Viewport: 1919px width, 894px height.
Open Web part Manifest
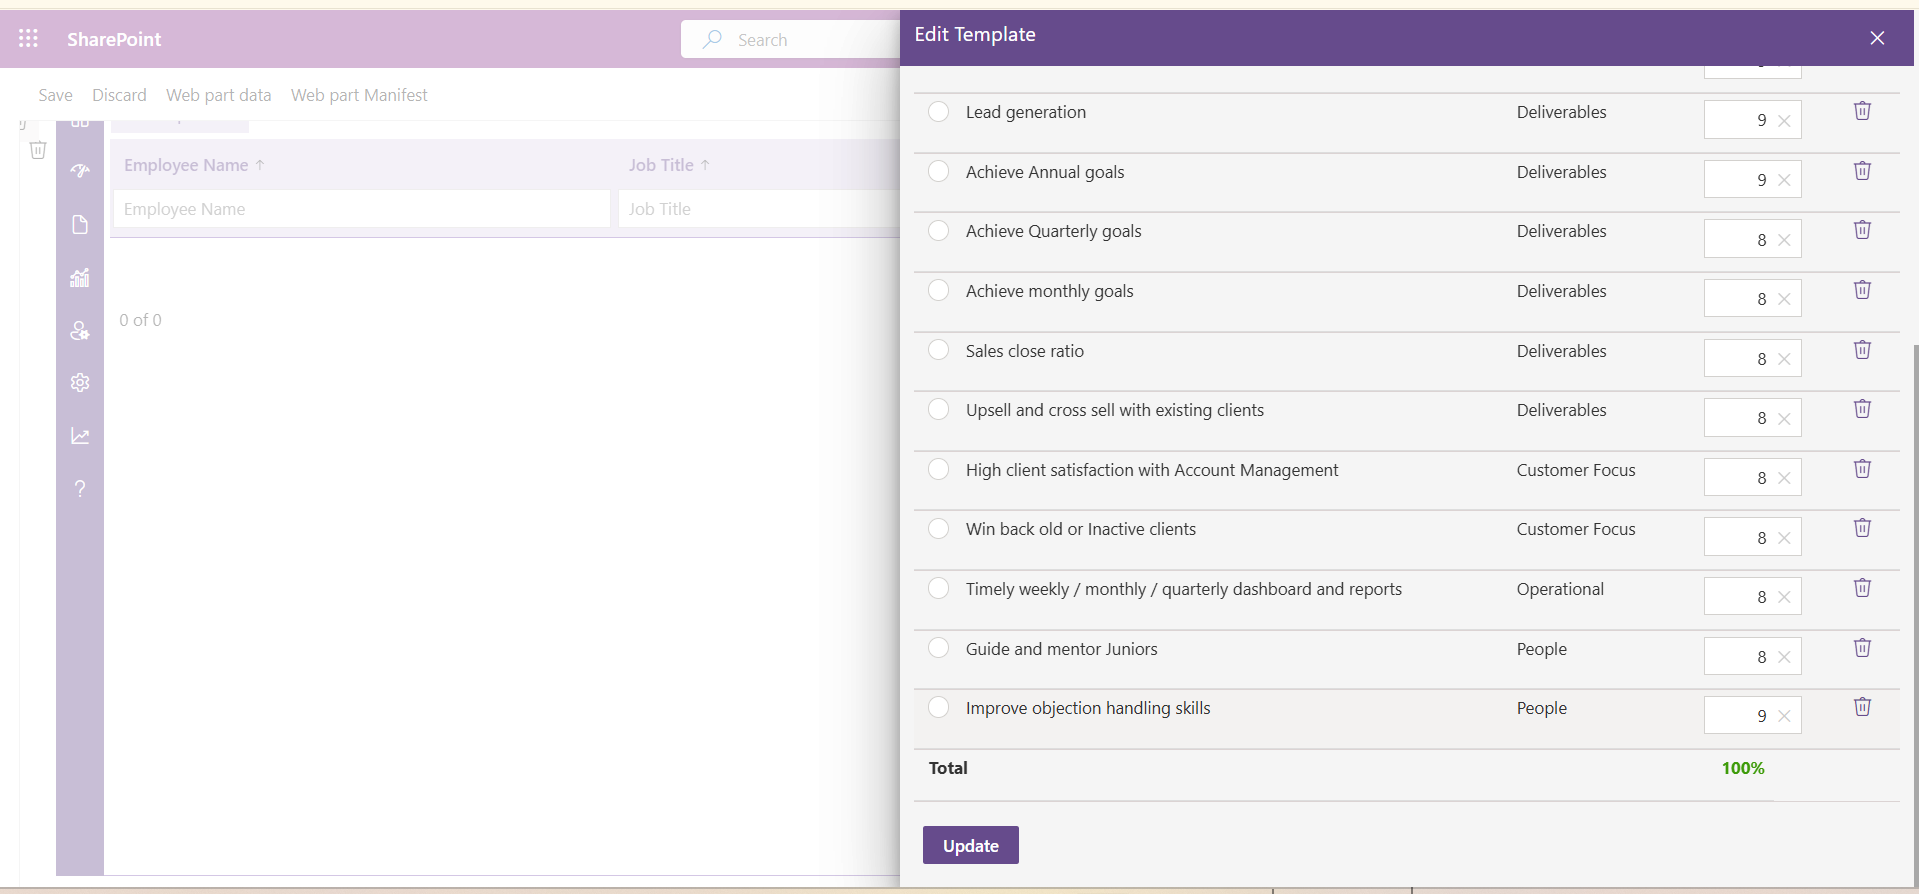coord(359,95)
